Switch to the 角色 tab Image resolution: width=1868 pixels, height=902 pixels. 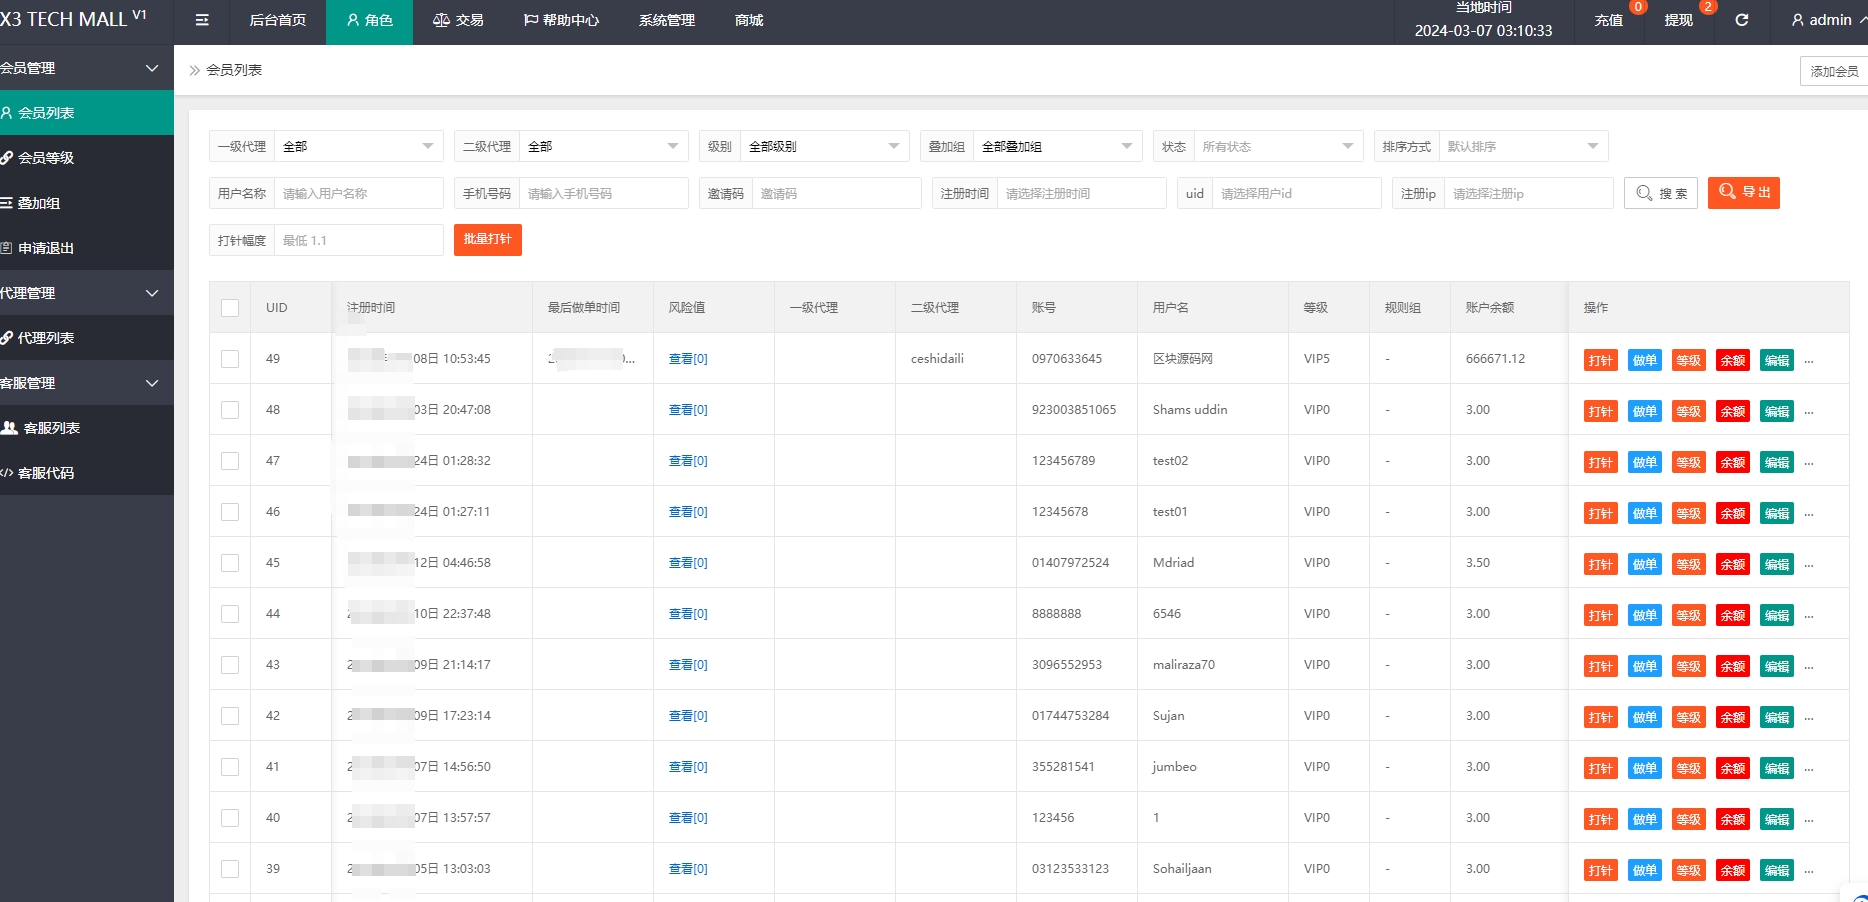pos(369,20)
